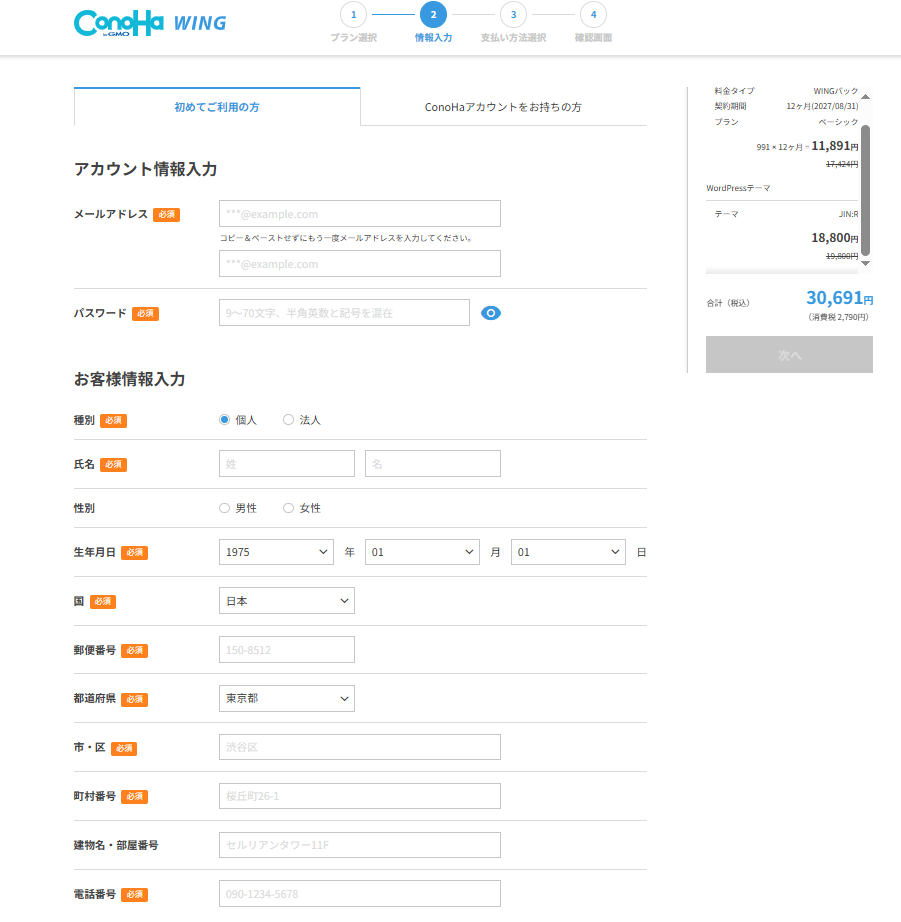Click step 3 支払い方法選択 circle
The width and height of the screenshot is (901, 922).
pos(513,15)
